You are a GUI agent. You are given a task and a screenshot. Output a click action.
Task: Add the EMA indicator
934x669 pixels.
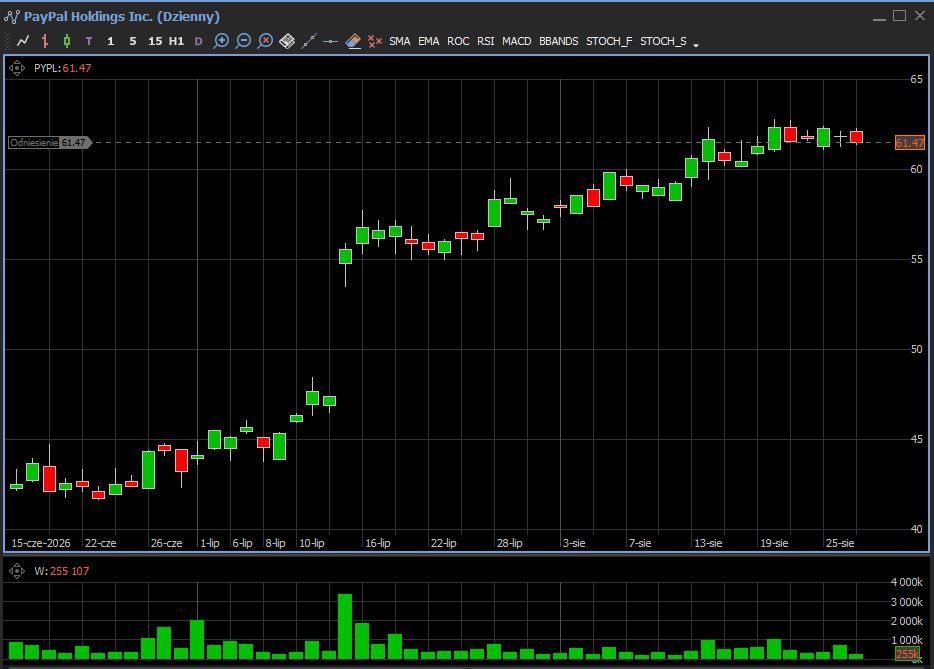click(428, 41)
